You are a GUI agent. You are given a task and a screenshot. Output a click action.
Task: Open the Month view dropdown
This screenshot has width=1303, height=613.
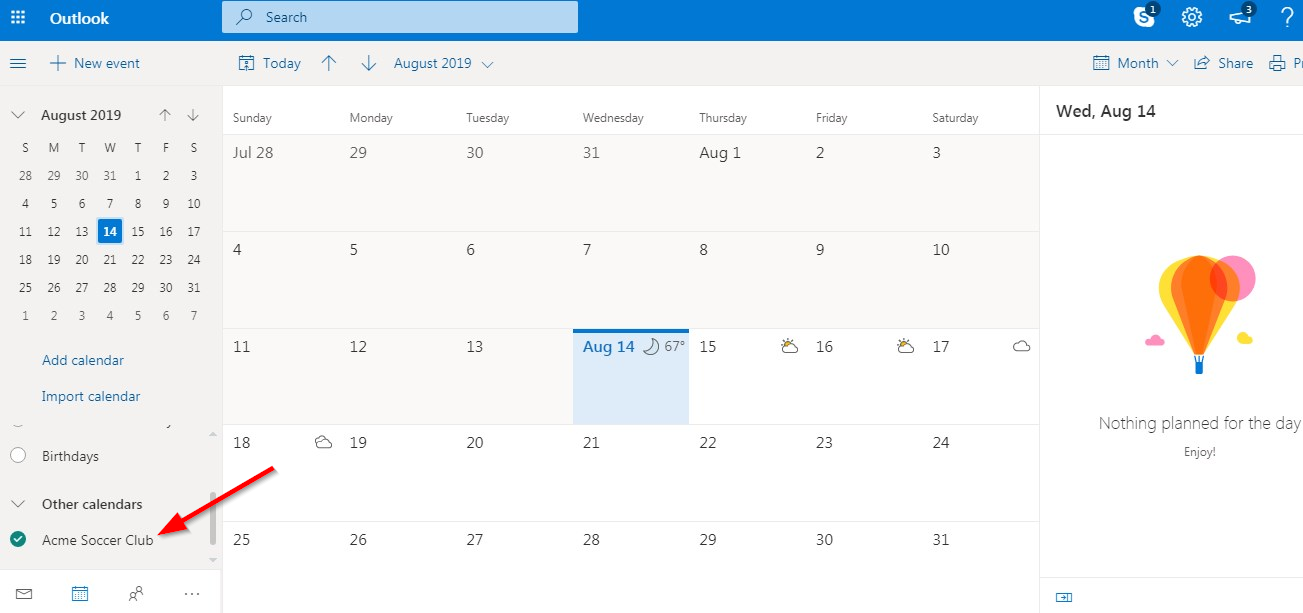tap(1136, 63)
